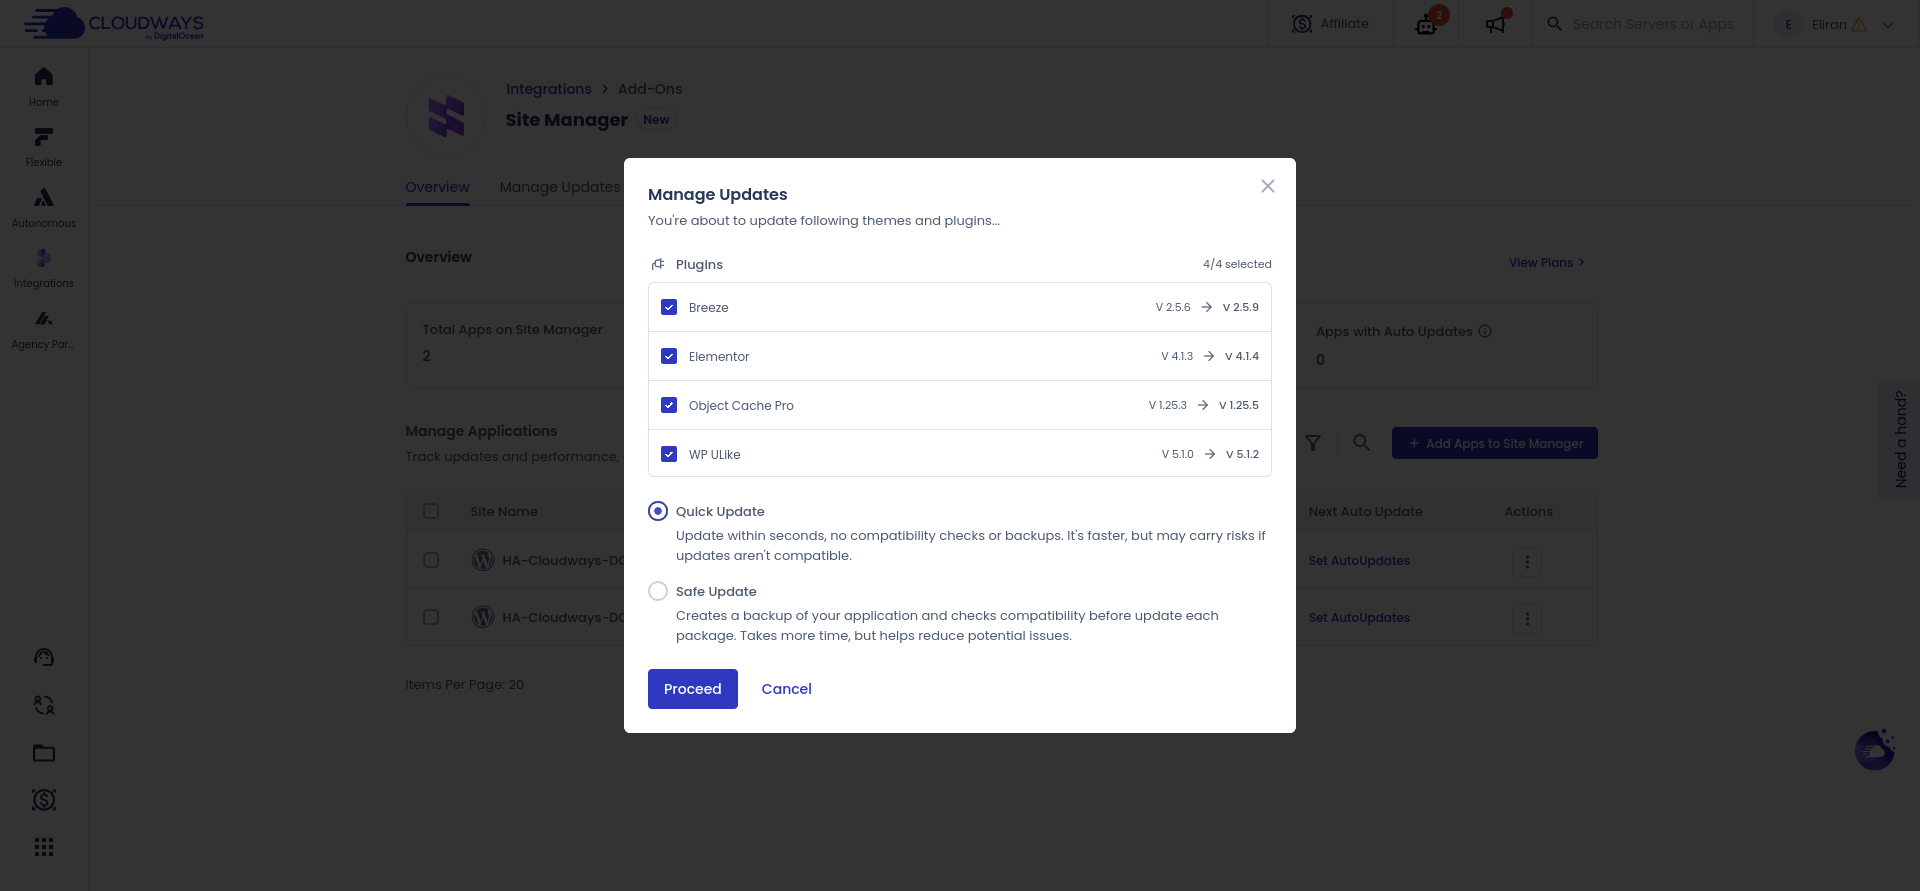Open actions menu for first application row
The height and width of the screenshot is (891, 1920).
point(1527,561)
